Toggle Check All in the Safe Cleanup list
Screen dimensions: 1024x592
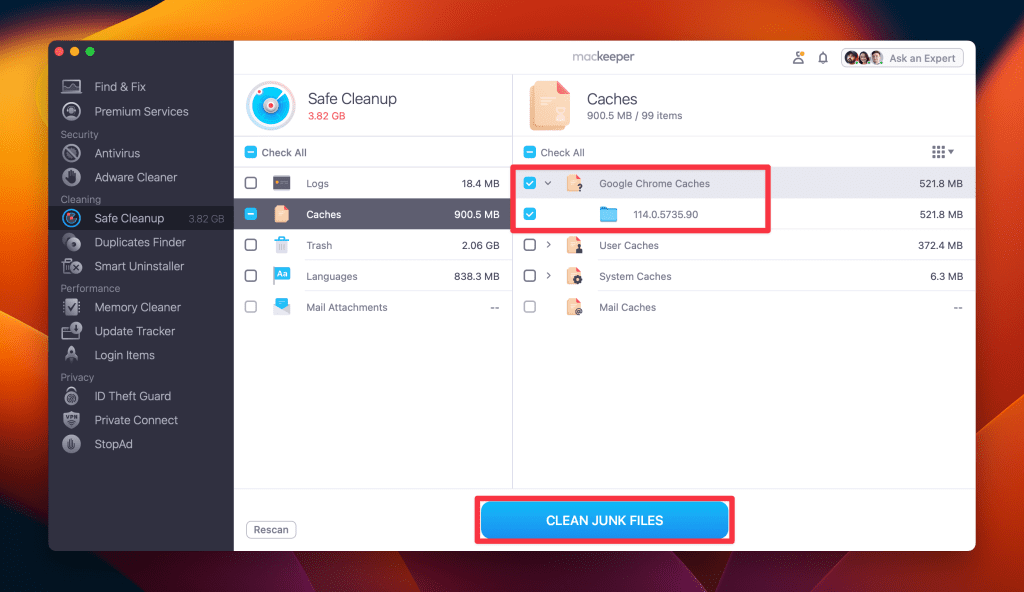pyautogui.click(x=250, y=152)
